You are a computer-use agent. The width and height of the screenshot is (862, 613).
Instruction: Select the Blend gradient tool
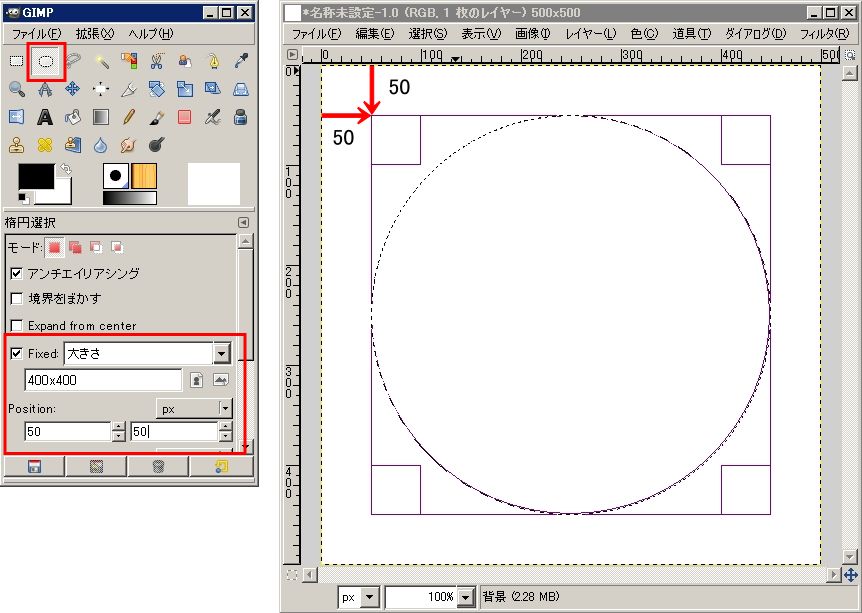tap(101, 117)
